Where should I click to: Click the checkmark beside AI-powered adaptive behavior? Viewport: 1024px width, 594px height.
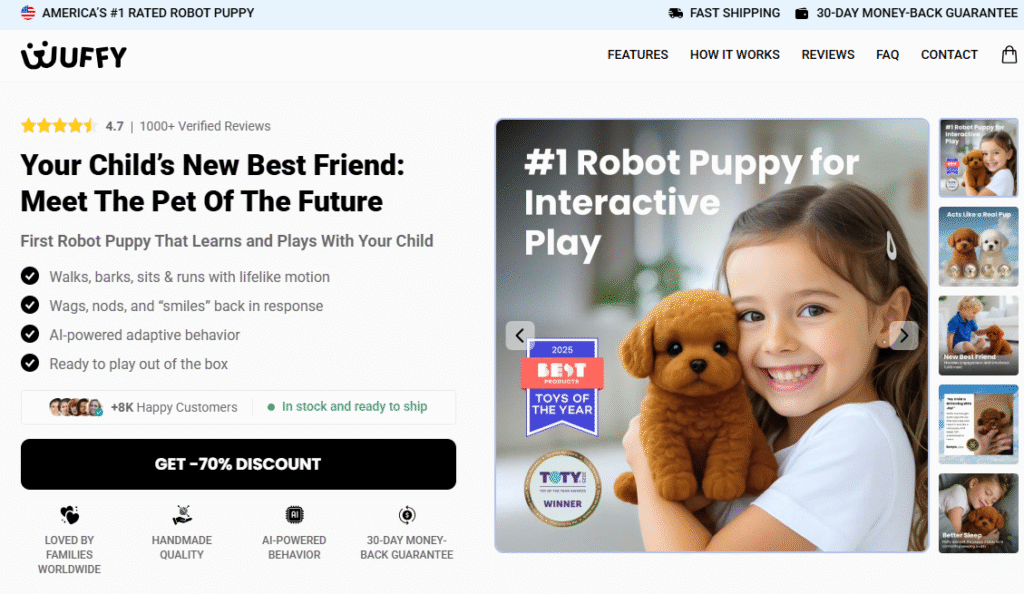tap(29, 334)
